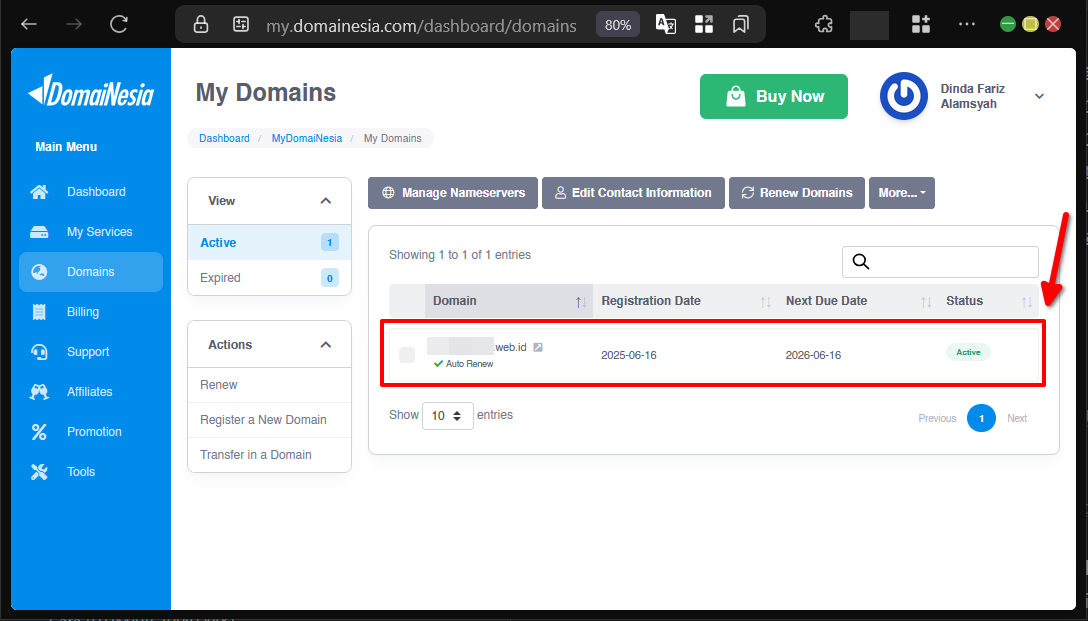Click the Affiliates sidebar icon
Screen dimensions: 1088x621
click(39, 391)
